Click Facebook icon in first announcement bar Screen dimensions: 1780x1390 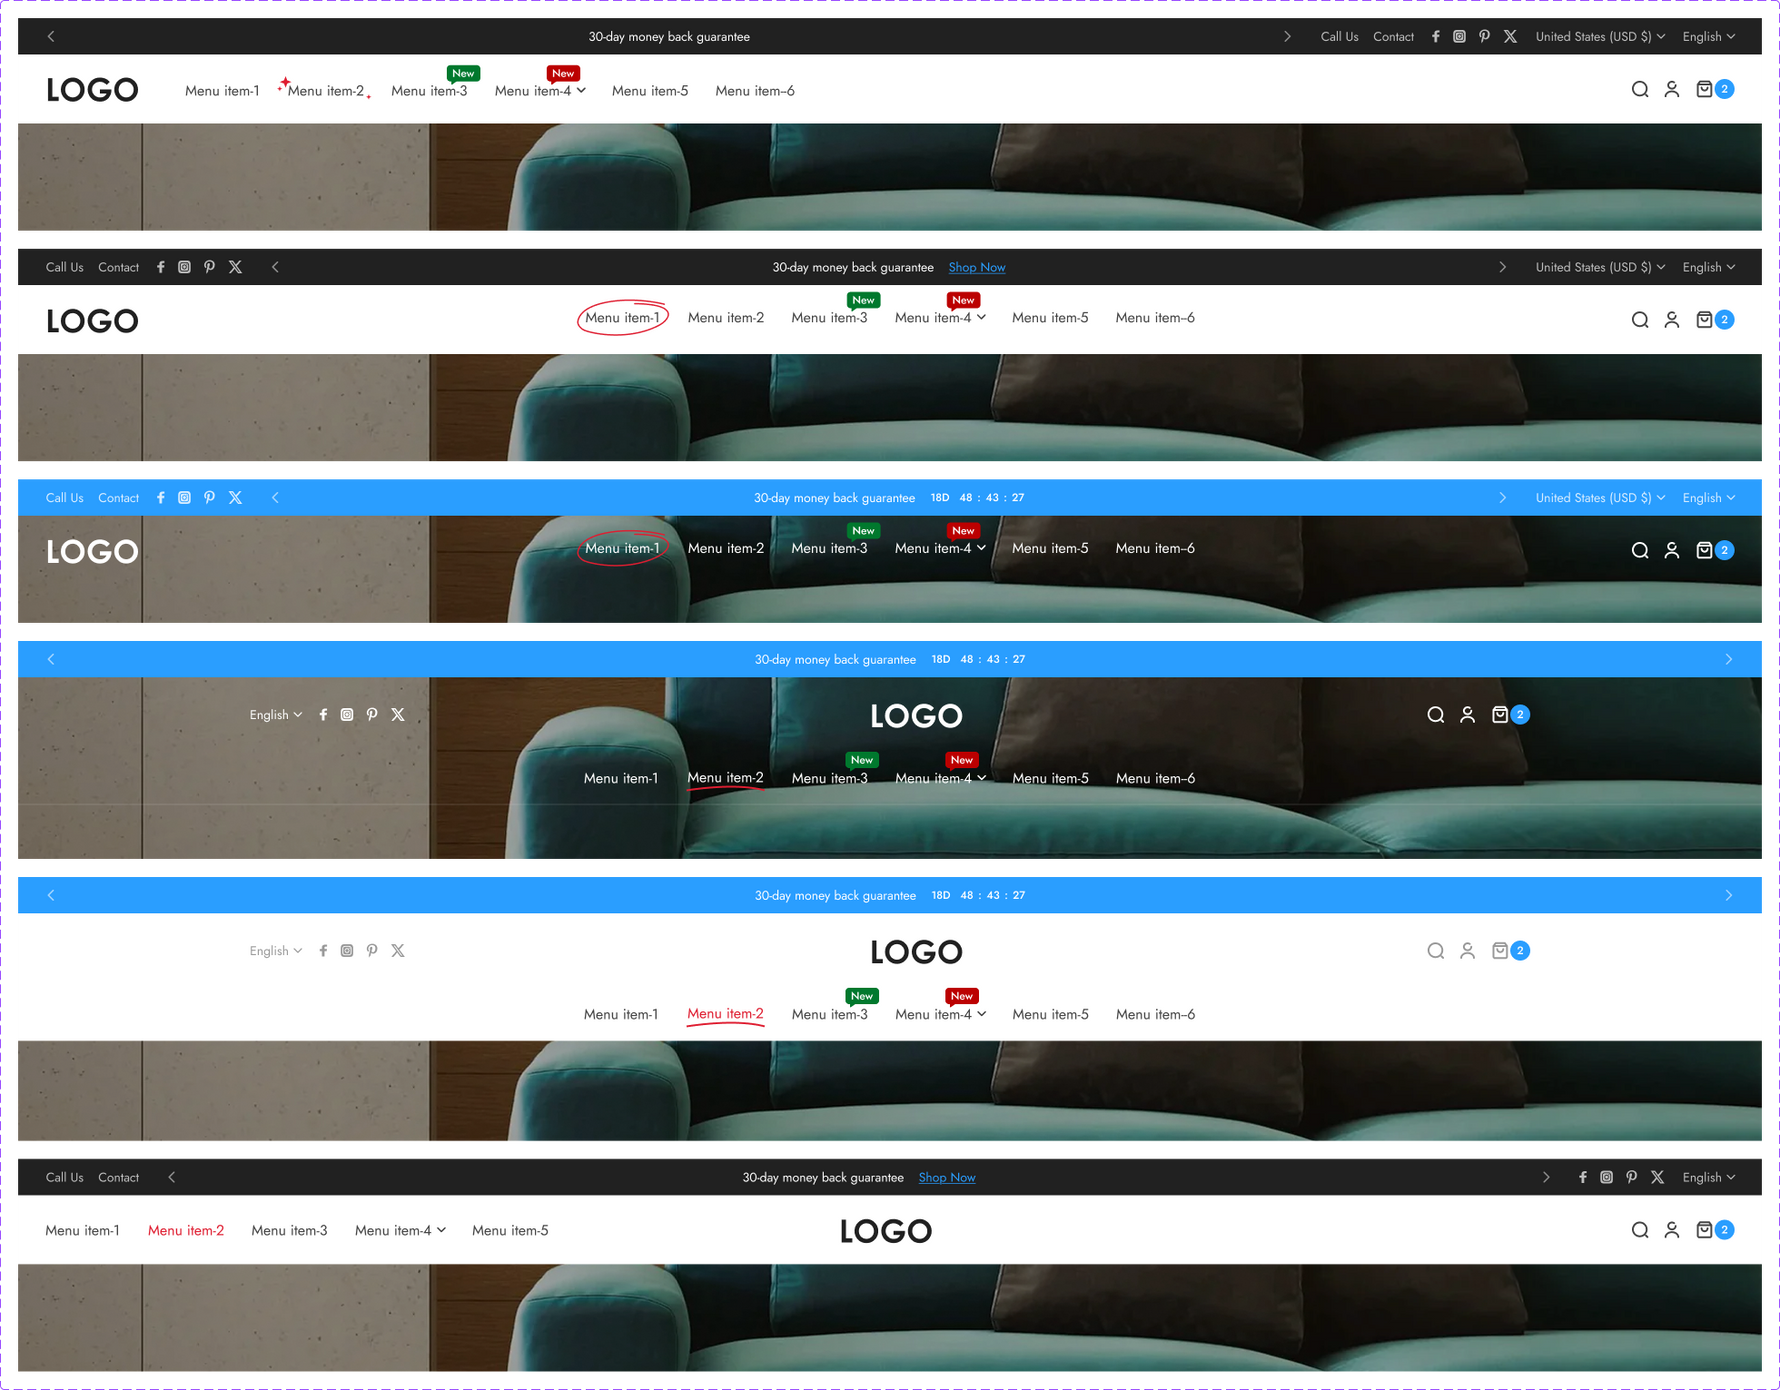pos(1436,37)
